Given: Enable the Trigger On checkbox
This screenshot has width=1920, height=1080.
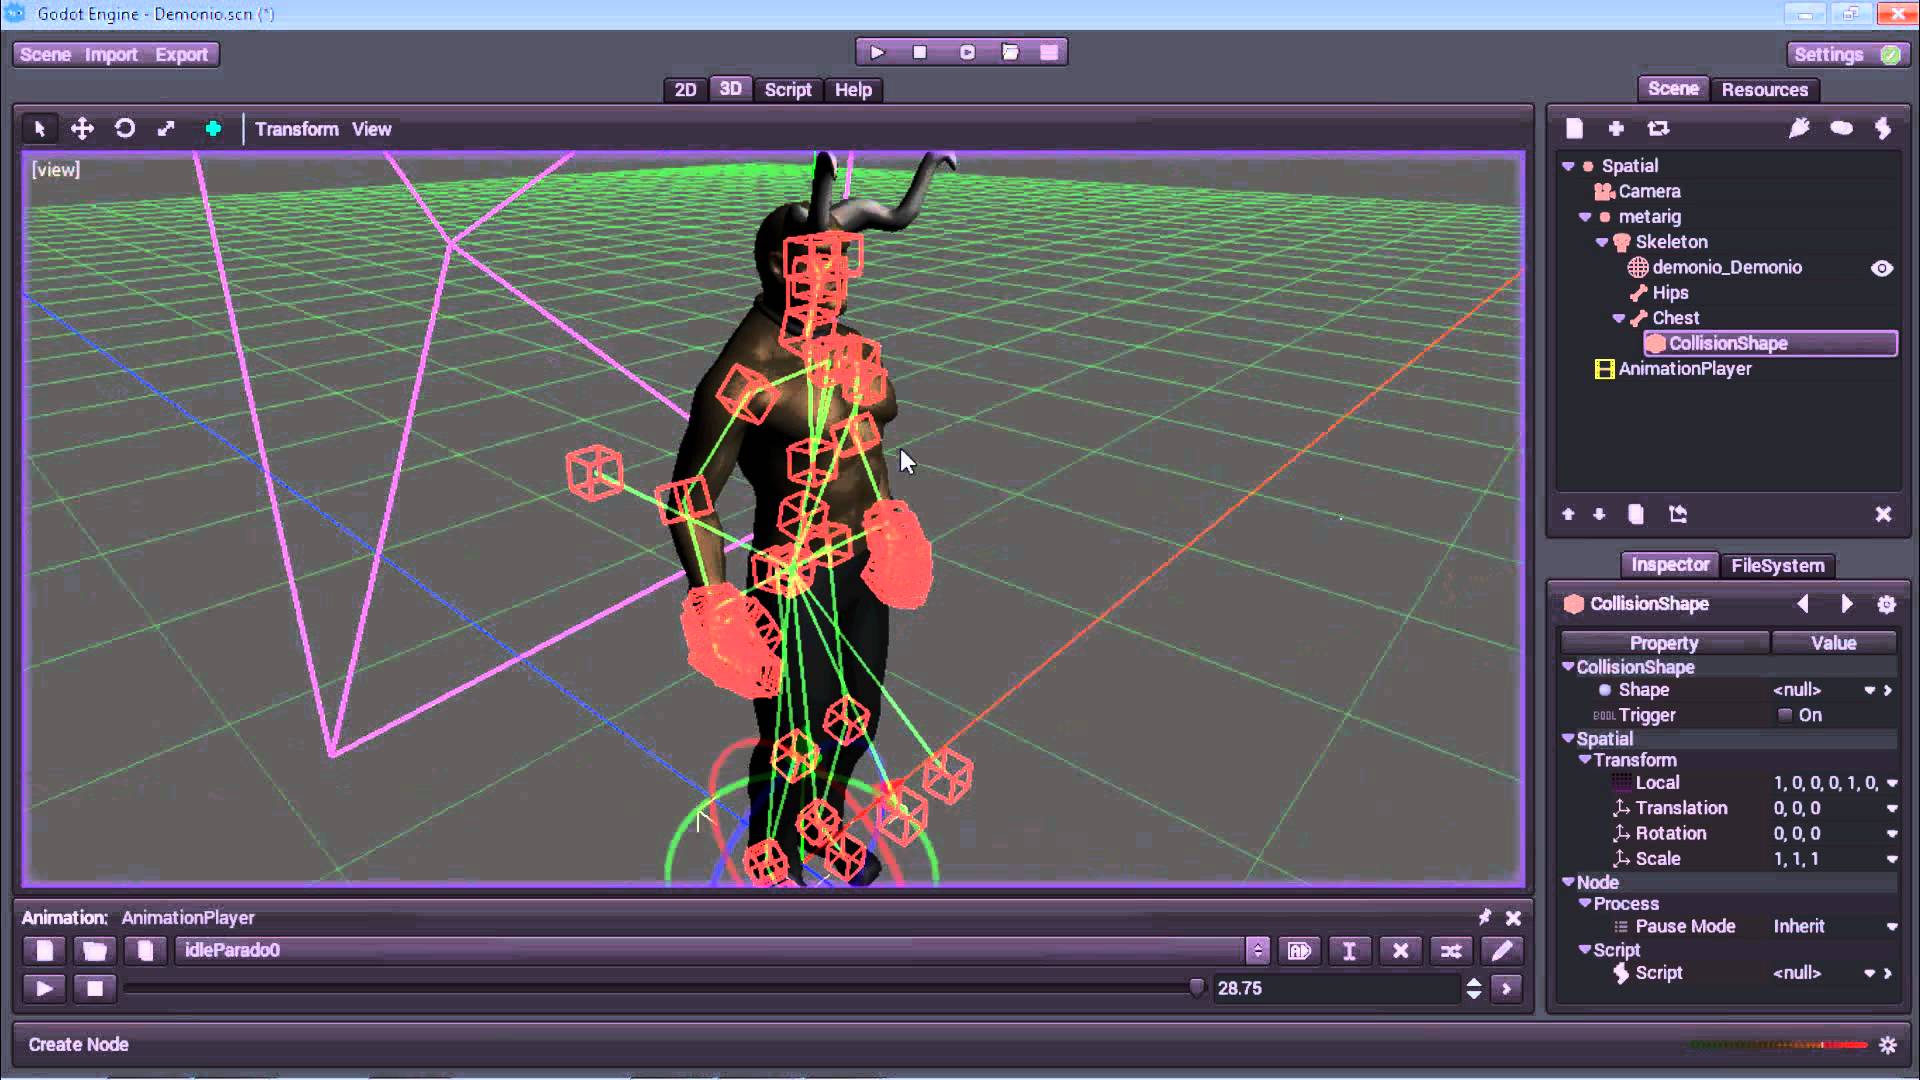Looking at the screenshot, I should click(1785, 715).
